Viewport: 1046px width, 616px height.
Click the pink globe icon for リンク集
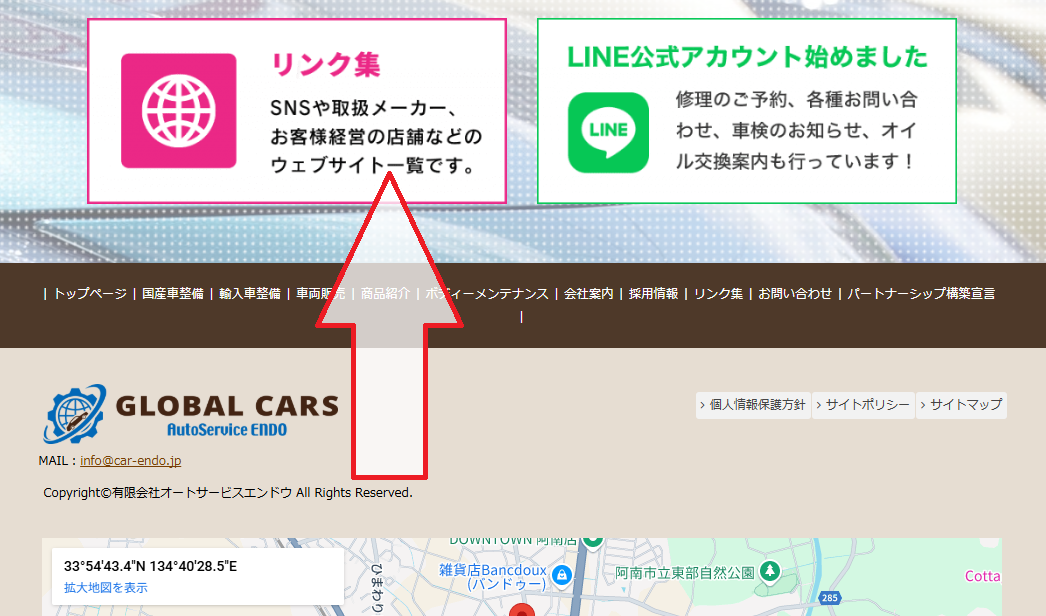178,110
